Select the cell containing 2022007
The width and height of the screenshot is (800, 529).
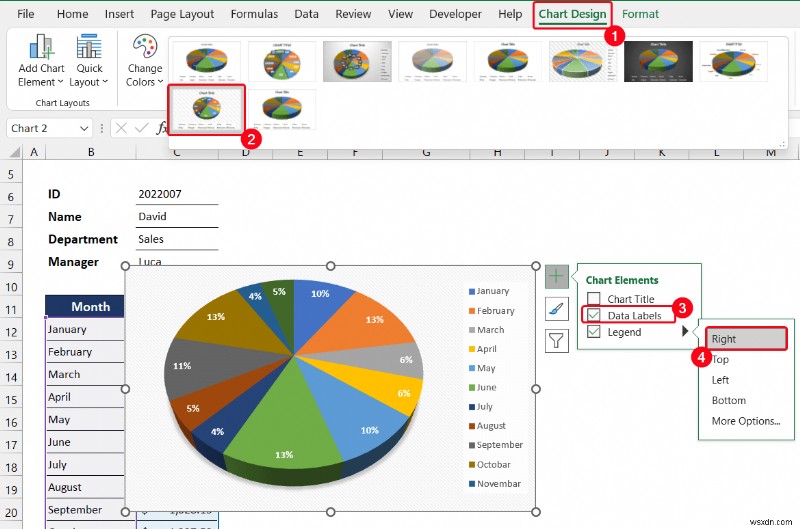tap(177, 194)
